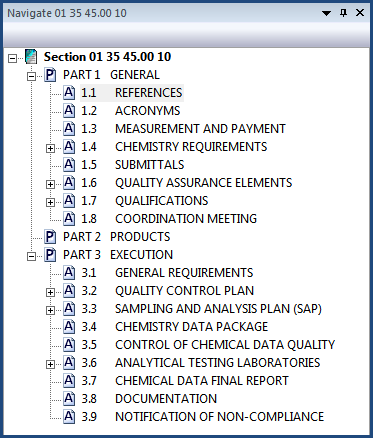Collapse the PART 3 EXECUTION branch
Viewport: 373px width, 438px height.
coord(31,256)
